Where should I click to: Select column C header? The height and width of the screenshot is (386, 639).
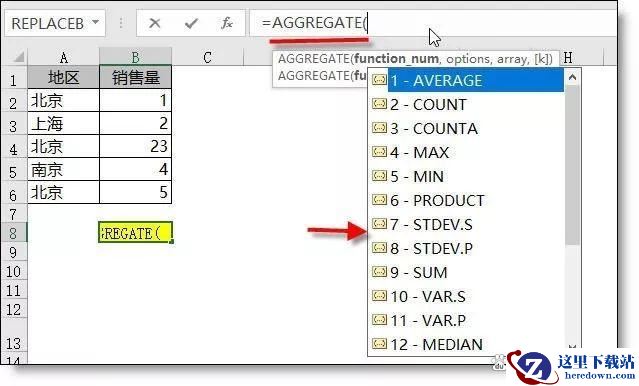click(x=207, y=57)
